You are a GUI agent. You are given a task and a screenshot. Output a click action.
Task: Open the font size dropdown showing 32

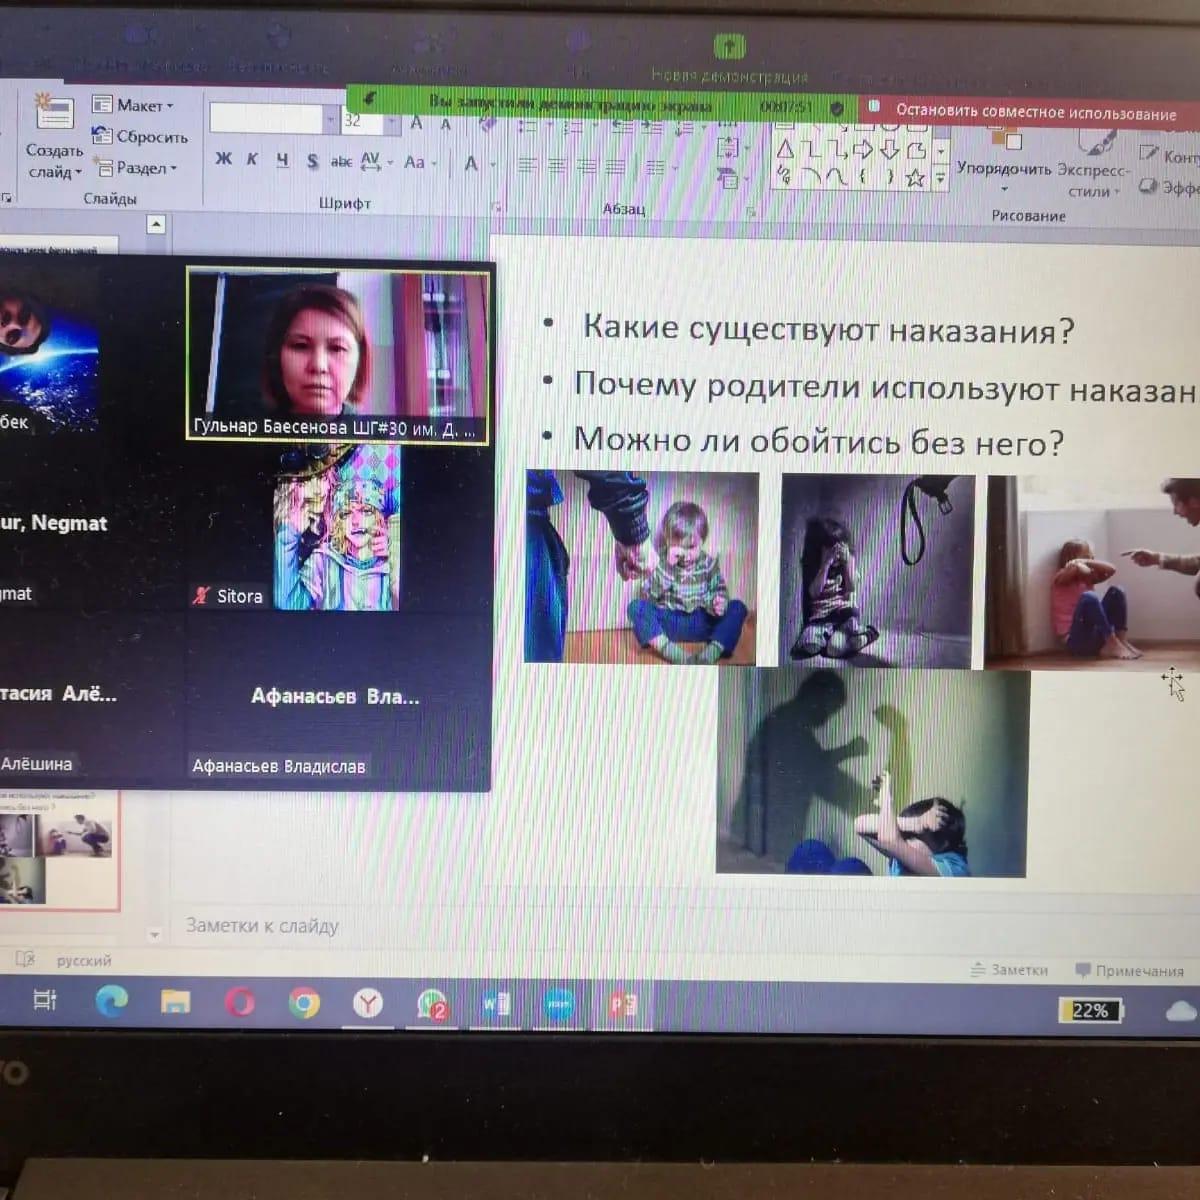[x=391, y=121]
